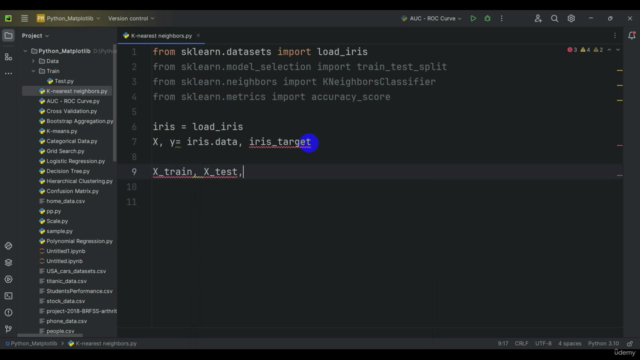Viewport: 640px width, 360px height.
Task: Open the Git version control tool window
Action: (8, 329)
